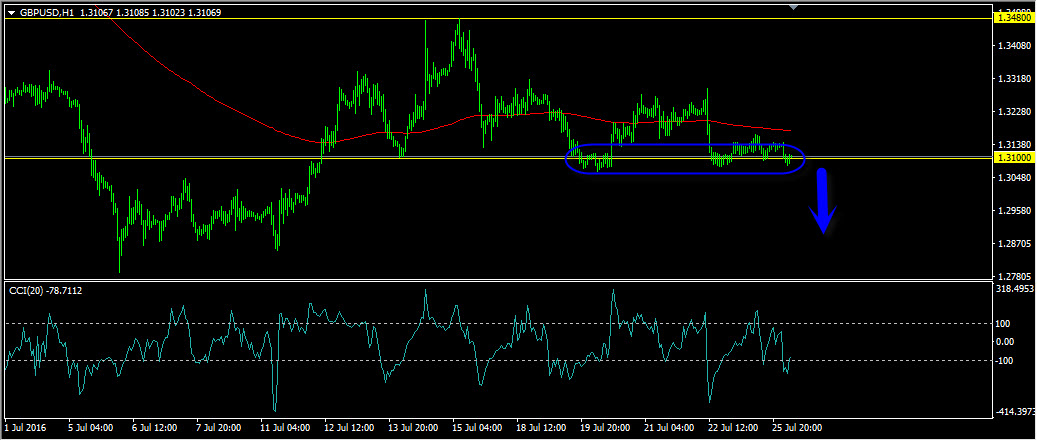Select the blue down arrow object
Viewport: 1037px width, 441px height.
(823, 203)
